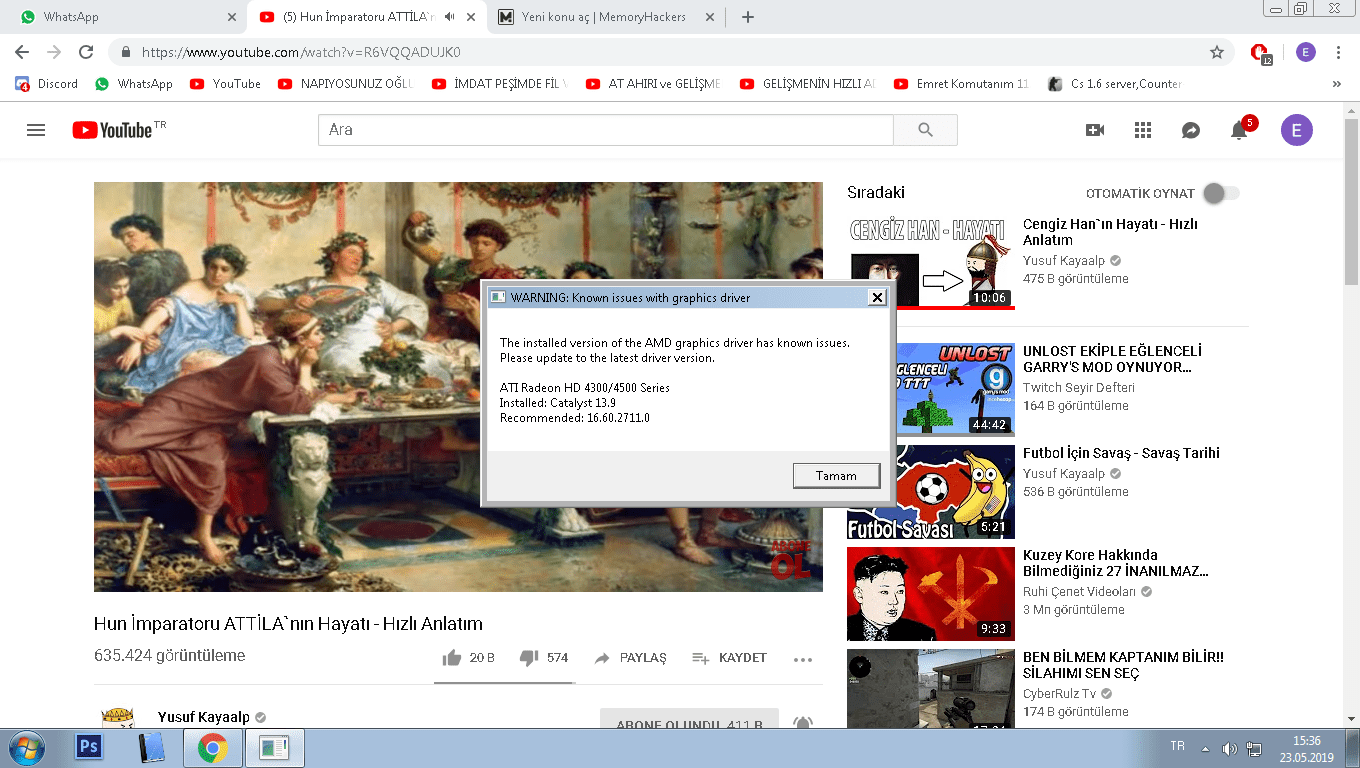The height and width of the screenshot is (768, 1360).
Task: Click the browser address bar URL
Action: (x=301, y=52)
